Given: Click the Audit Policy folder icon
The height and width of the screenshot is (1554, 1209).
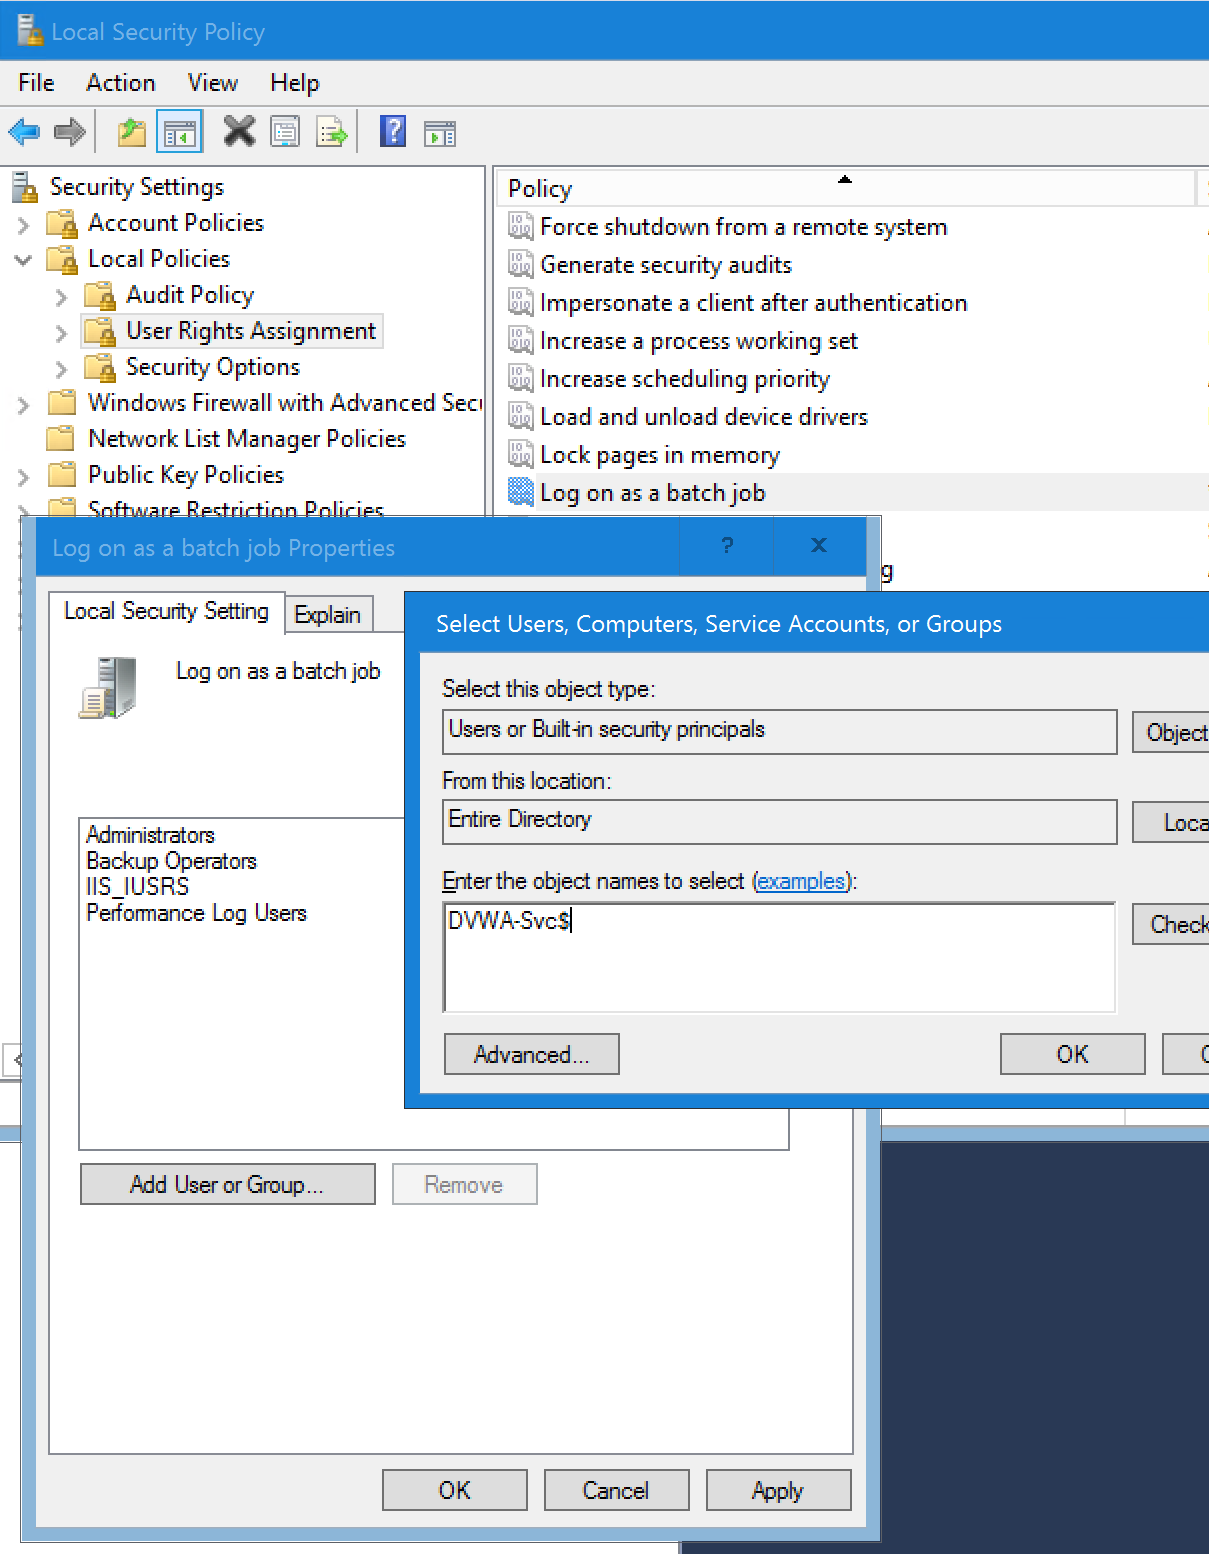Looking at the screenshot, I should (x=100, y=295).
